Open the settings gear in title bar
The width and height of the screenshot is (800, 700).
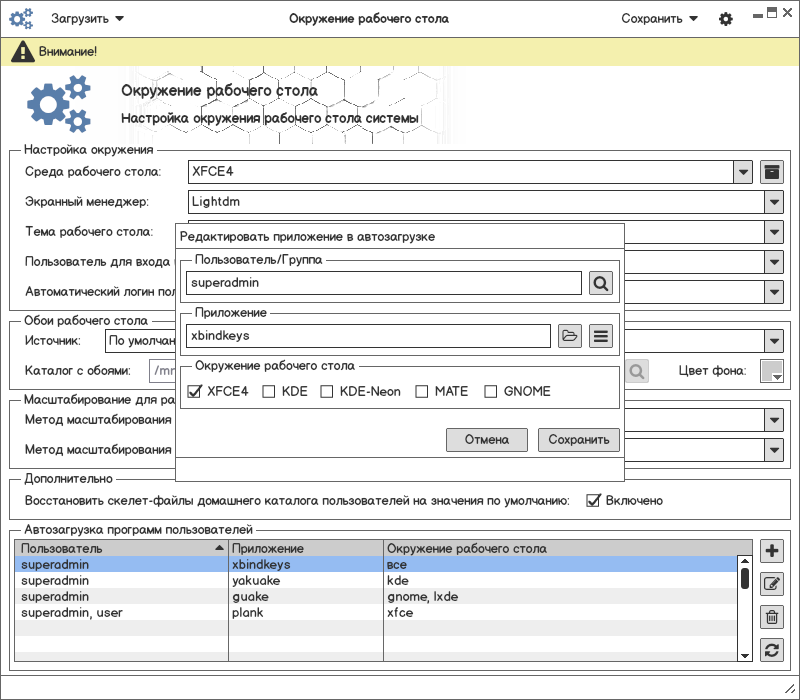point(726,19)
